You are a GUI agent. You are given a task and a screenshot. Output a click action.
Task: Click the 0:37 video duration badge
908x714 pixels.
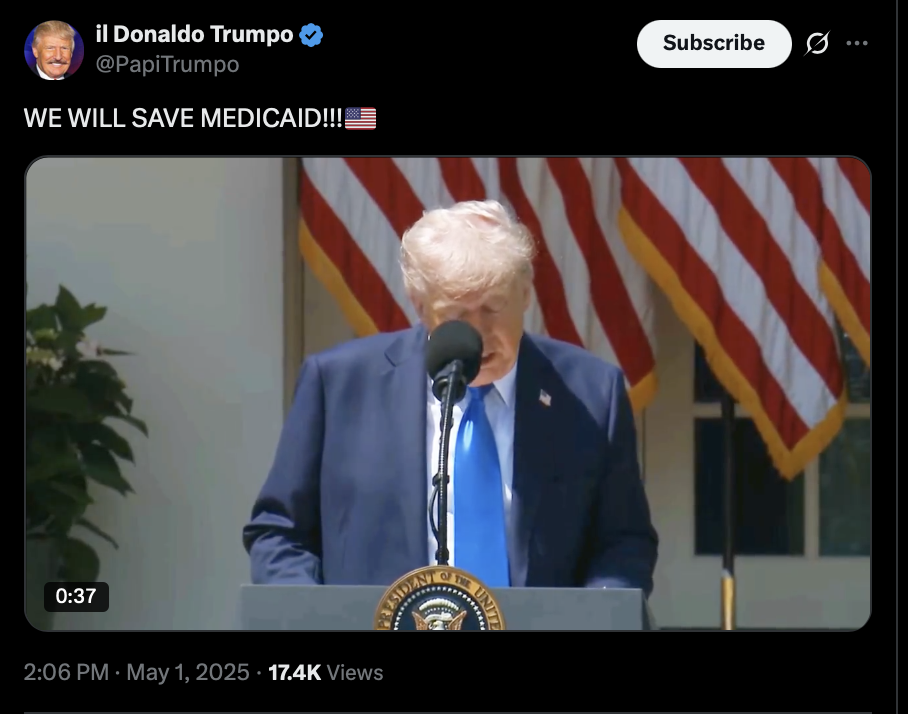tap(76, 596)
